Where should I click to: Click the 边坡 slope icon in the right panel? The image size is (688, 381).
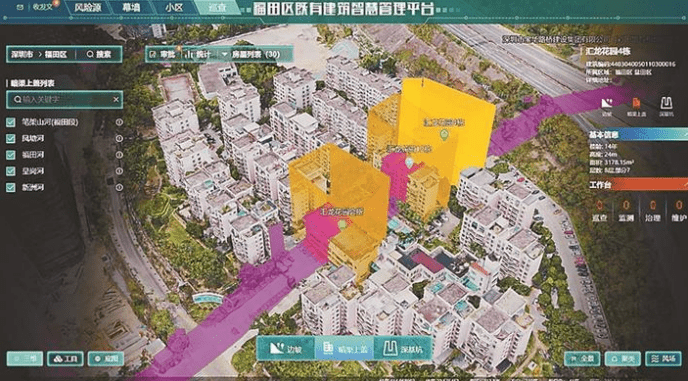coord(607,104)
